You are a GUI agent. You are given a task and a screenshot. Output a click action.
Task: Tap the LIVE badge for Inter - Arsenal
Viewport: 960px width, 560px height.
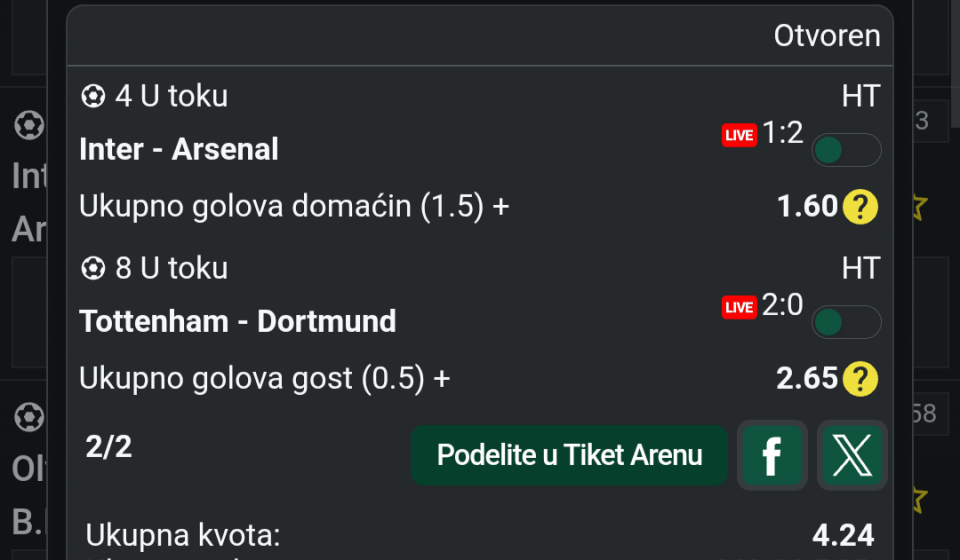(x=739, y=135)
